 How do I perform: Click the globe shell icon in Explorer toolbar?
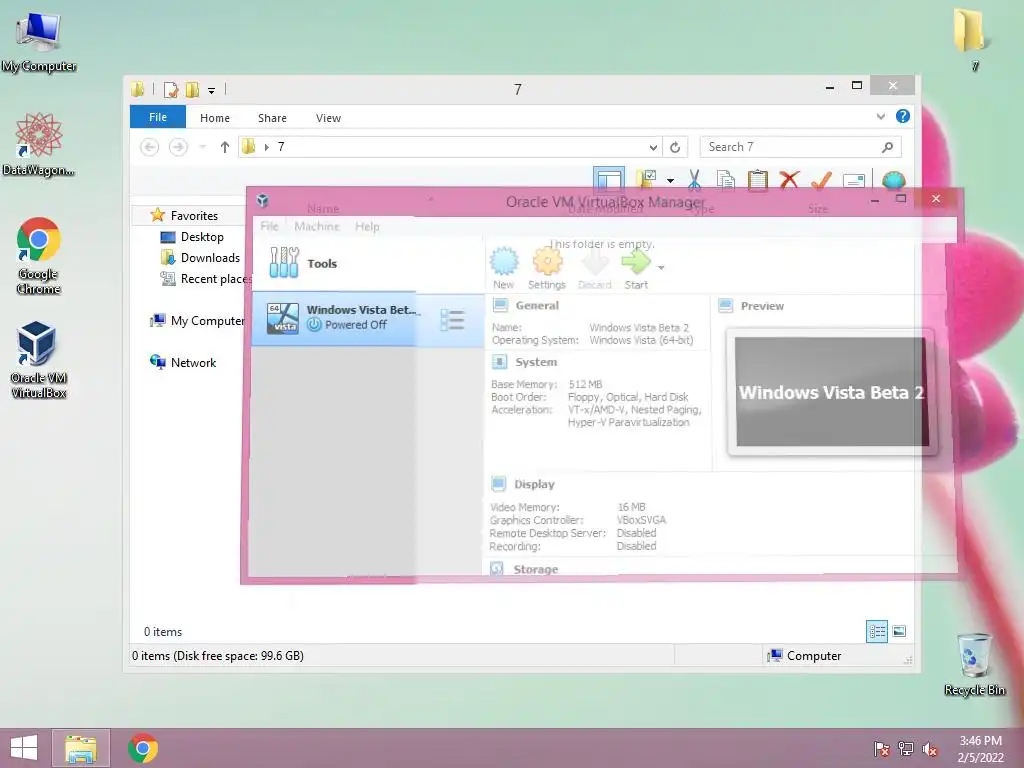pos(893,180)
